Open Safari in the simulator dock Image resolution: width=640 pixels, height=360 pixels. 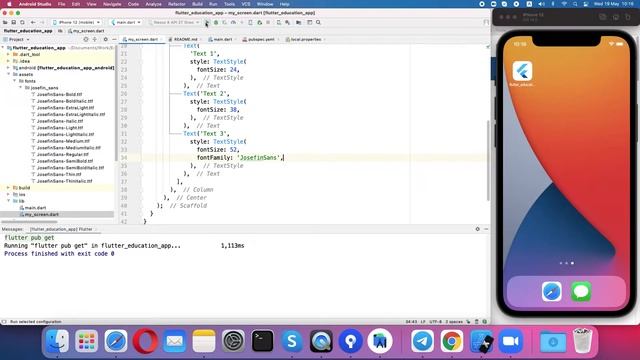tap(551, 291)
